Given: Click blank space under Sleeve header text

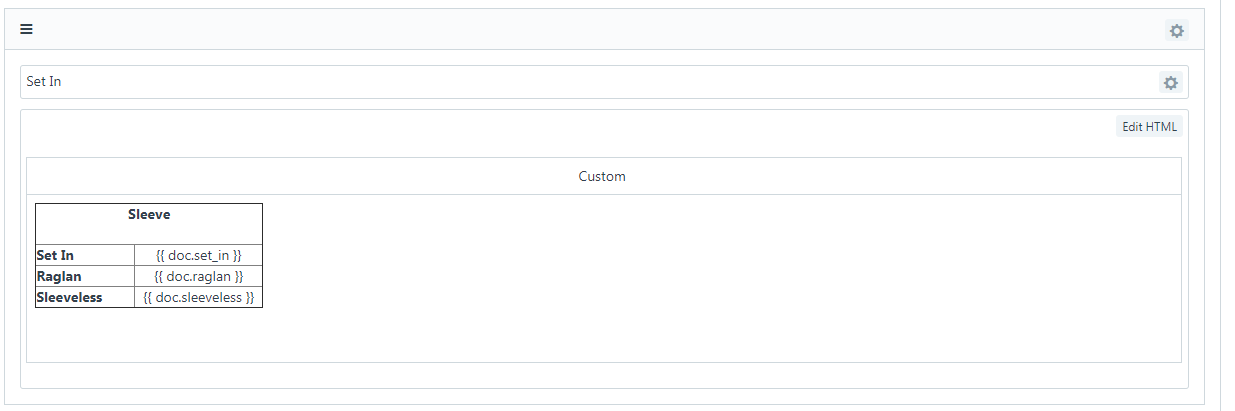Looking at the screenshot, I should [149, 235].
